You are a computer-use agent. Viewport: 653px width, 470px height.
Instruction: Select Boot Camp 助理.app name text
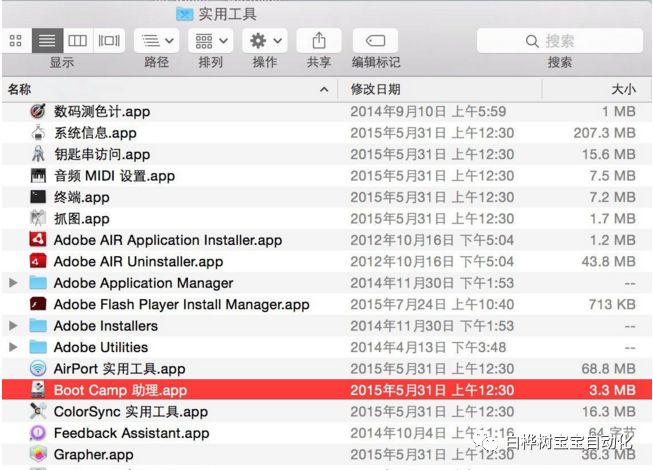pos(121,390)
